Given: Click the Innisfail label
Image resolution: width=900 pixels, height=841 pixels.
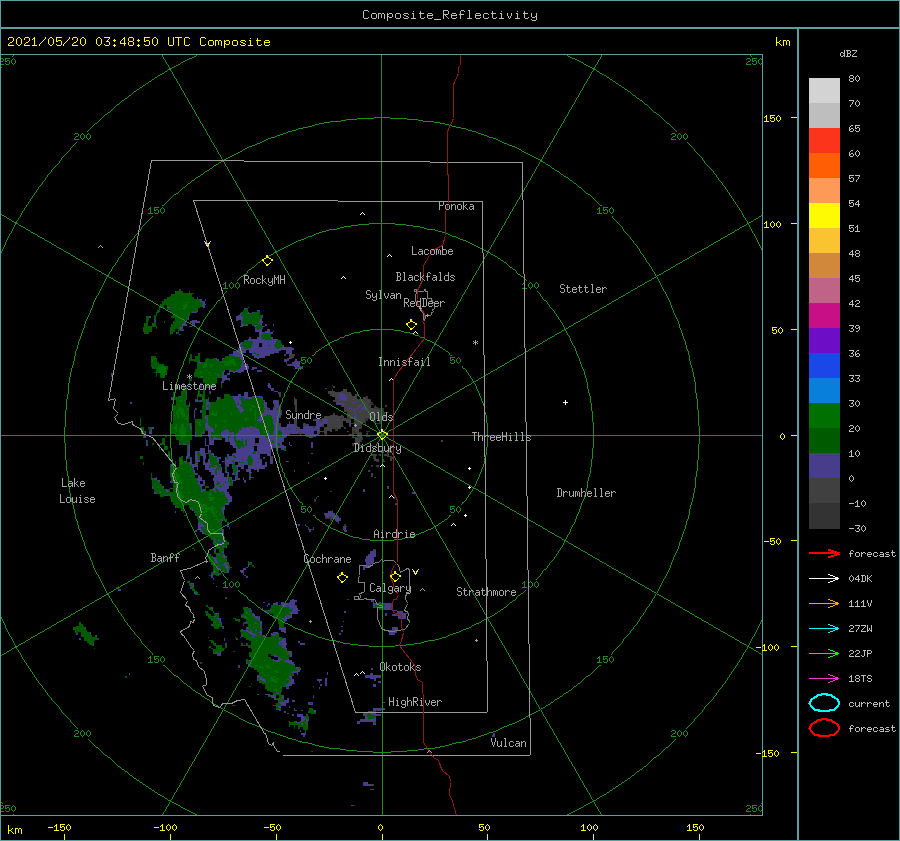Looking at the screenshot, I should click(x=404, y=362).
